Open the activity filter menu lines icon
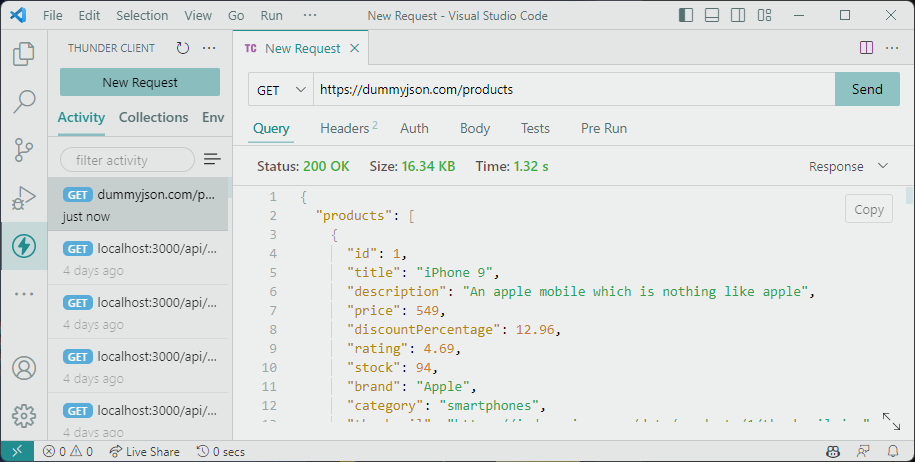 point(212,159)
